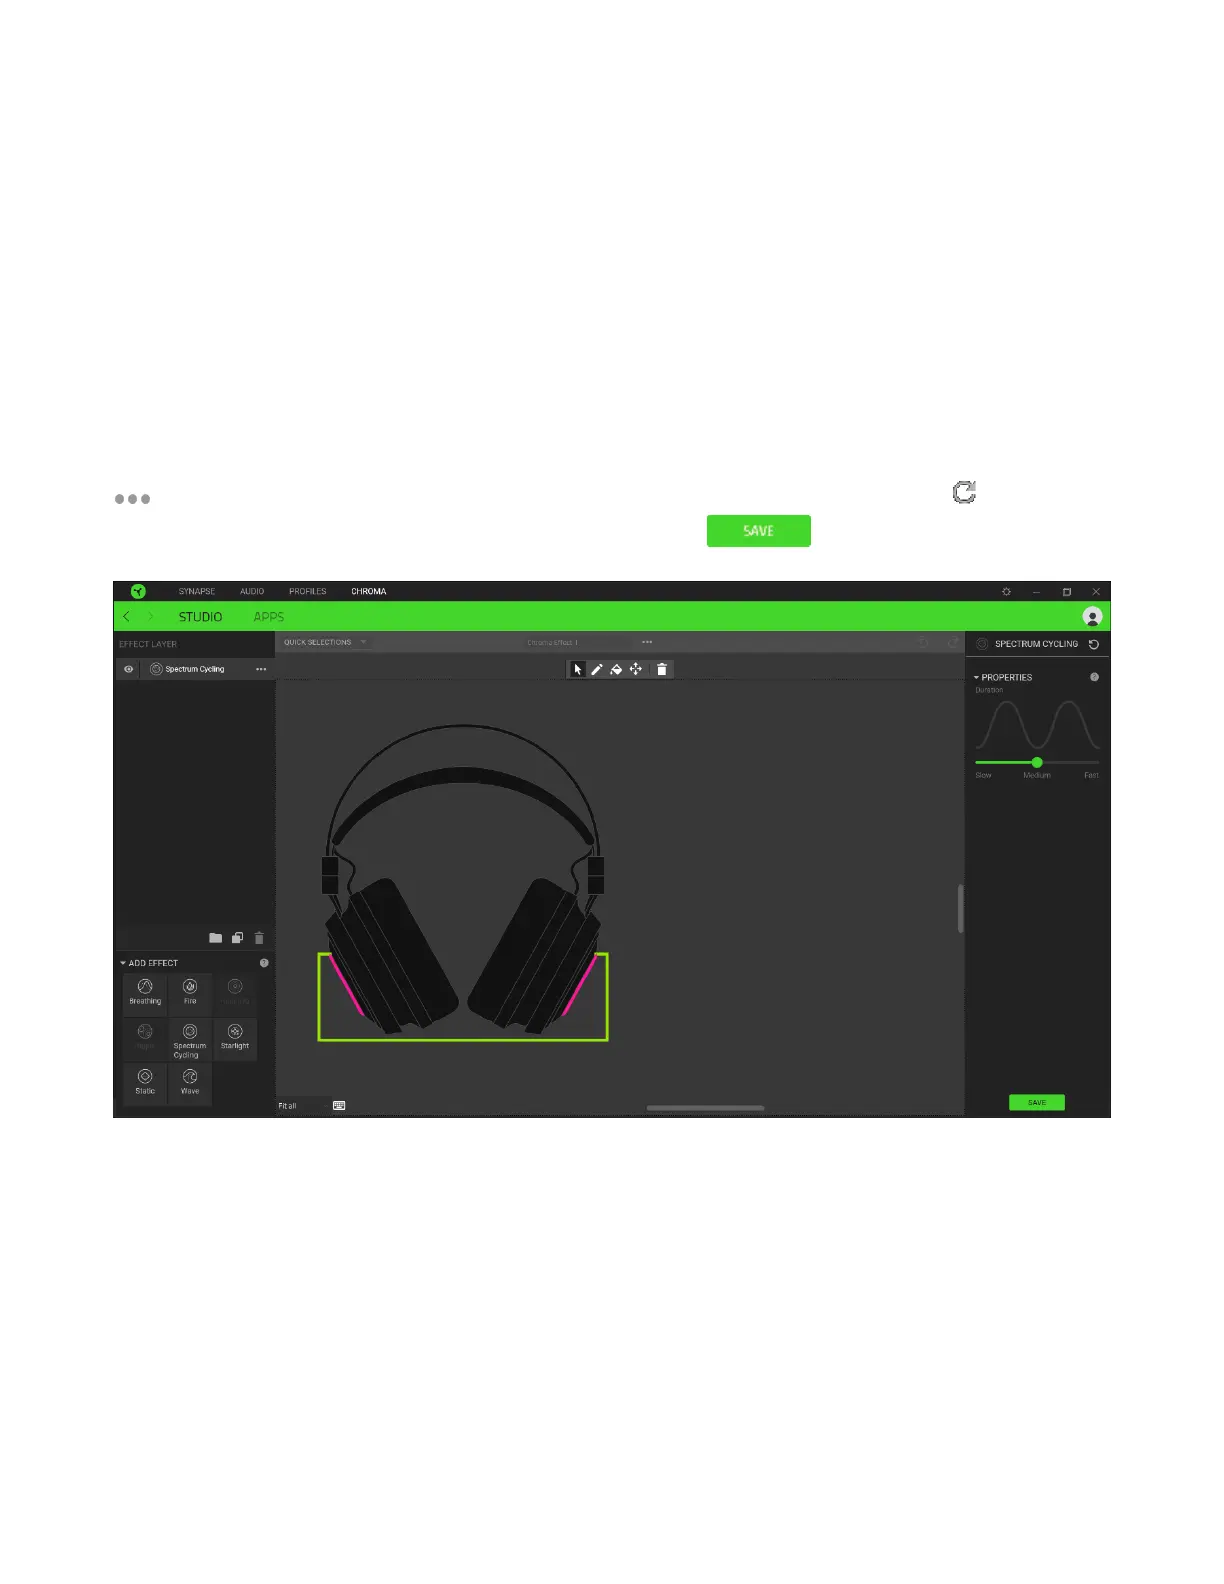Screen dimensions: 1224x1584
Task: Toggle visibility of Spectrum Cycling layer
Action: (x=128, y=669)
